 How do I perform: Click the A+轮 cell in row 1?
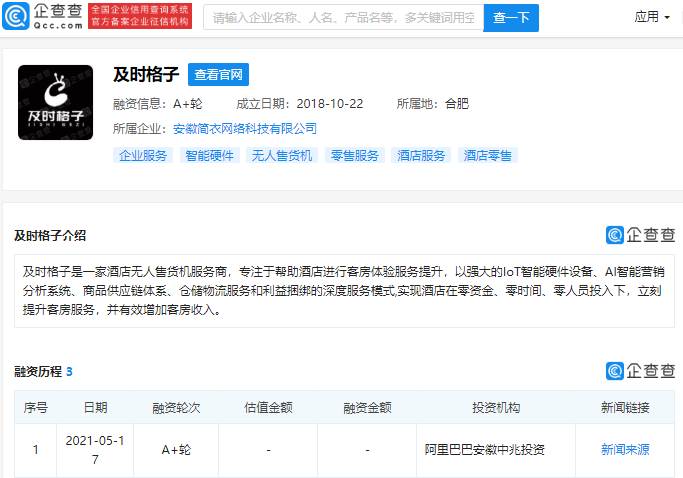[x=176, y=450]
